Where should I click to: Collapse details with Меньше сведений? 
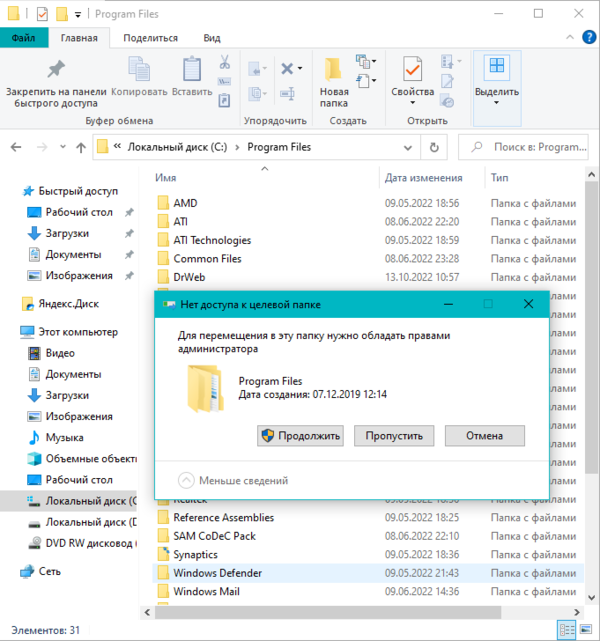(234, 479)
